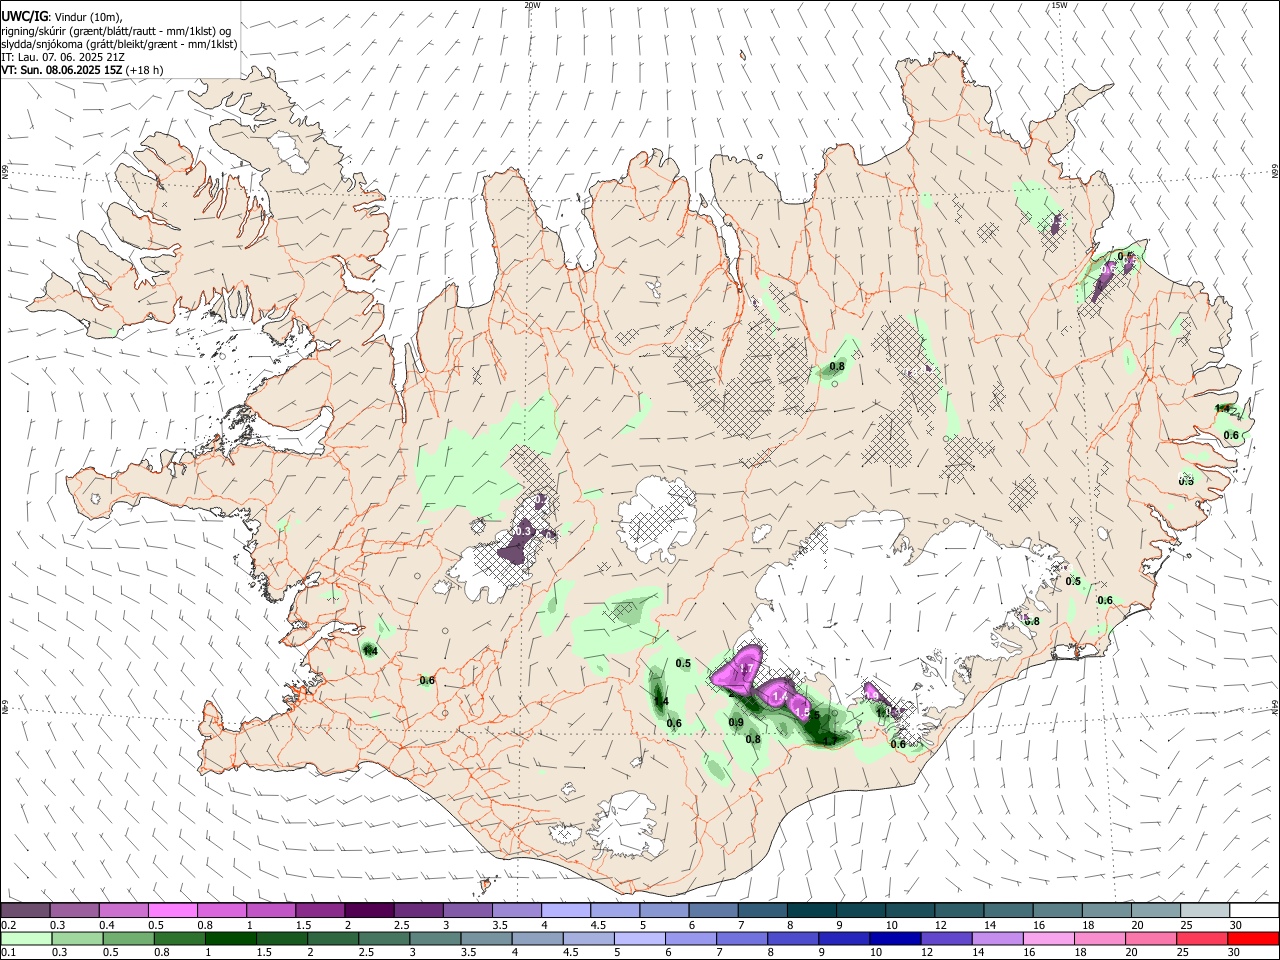The image size is (1280, 960).
Task: Select the darkest purple 2–2.5 snow swatch
Action: click(369, 910)
